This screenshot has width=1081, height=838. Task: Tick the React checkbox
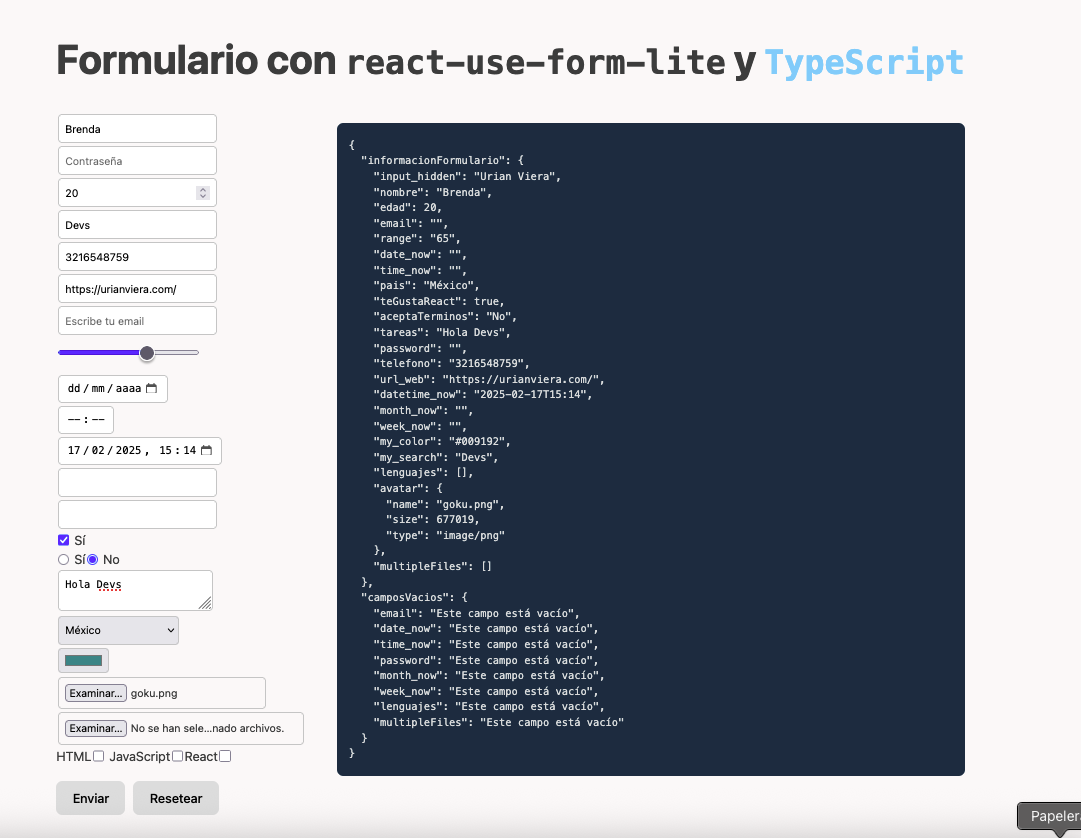click(225, 756)
